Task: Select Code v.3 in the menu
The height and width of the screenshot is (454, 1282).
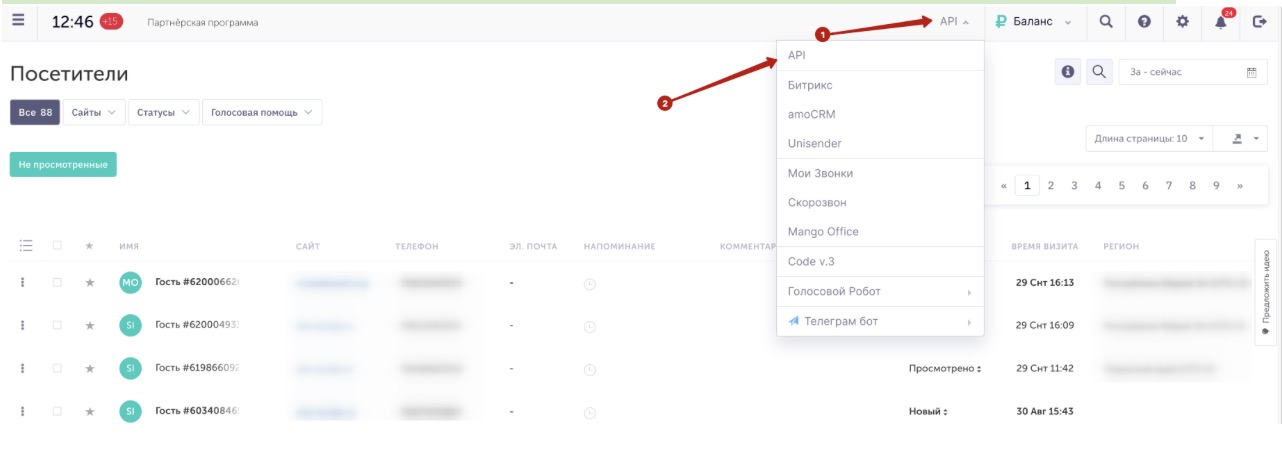Action: point(880,262)
